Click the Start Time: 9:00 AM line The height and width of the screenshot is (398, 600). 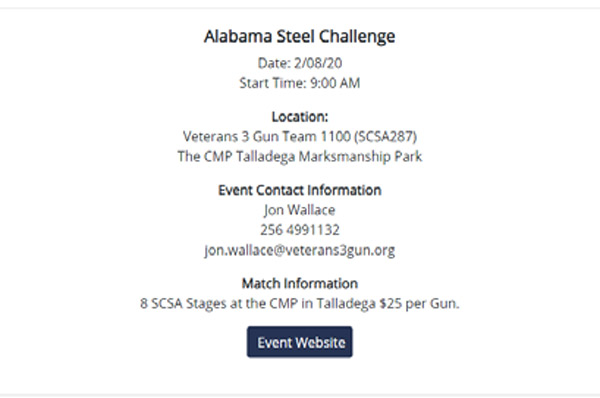pos(300,83)
